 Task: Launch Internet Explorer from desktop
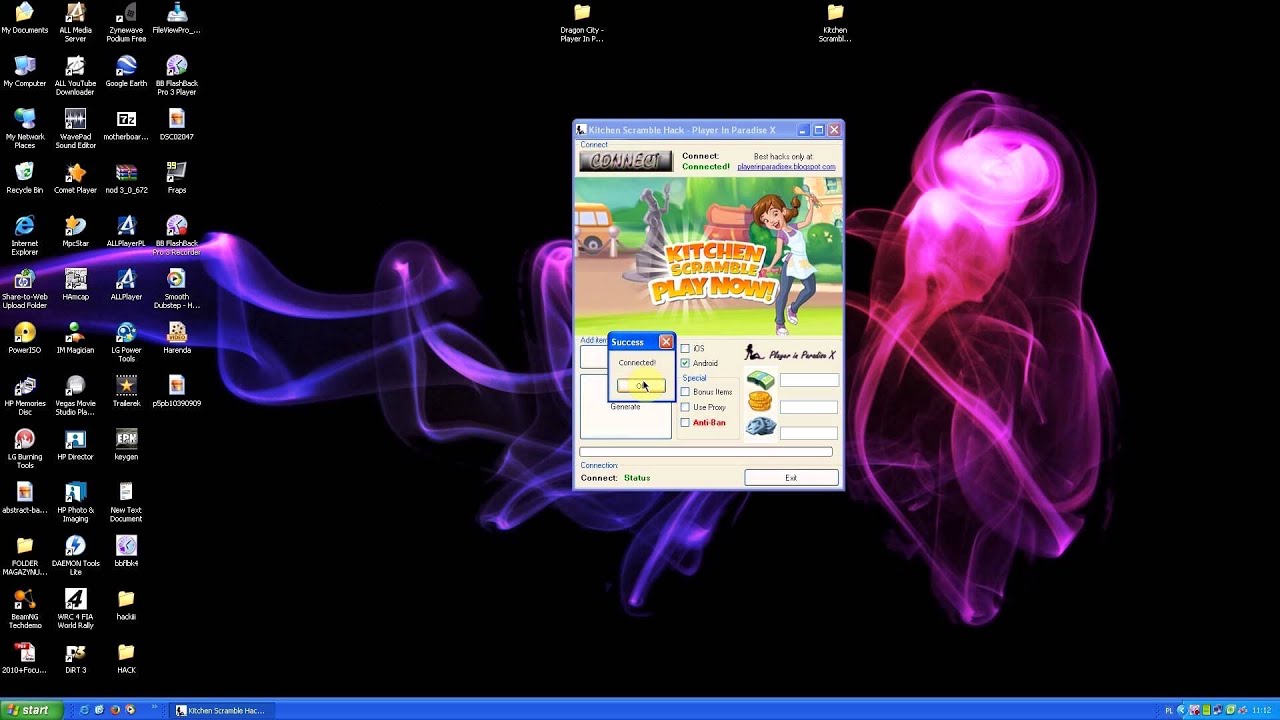click(x=24, y=236)
